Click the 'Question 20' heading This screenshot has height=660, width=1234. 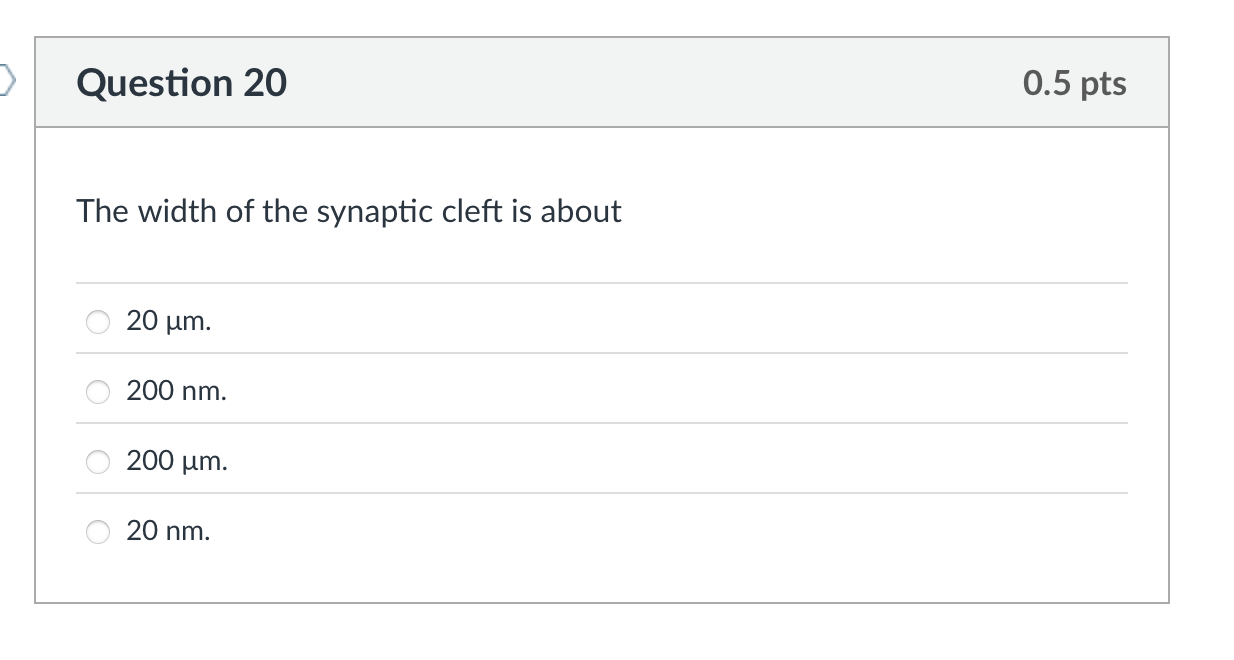[x=182, y=83]
